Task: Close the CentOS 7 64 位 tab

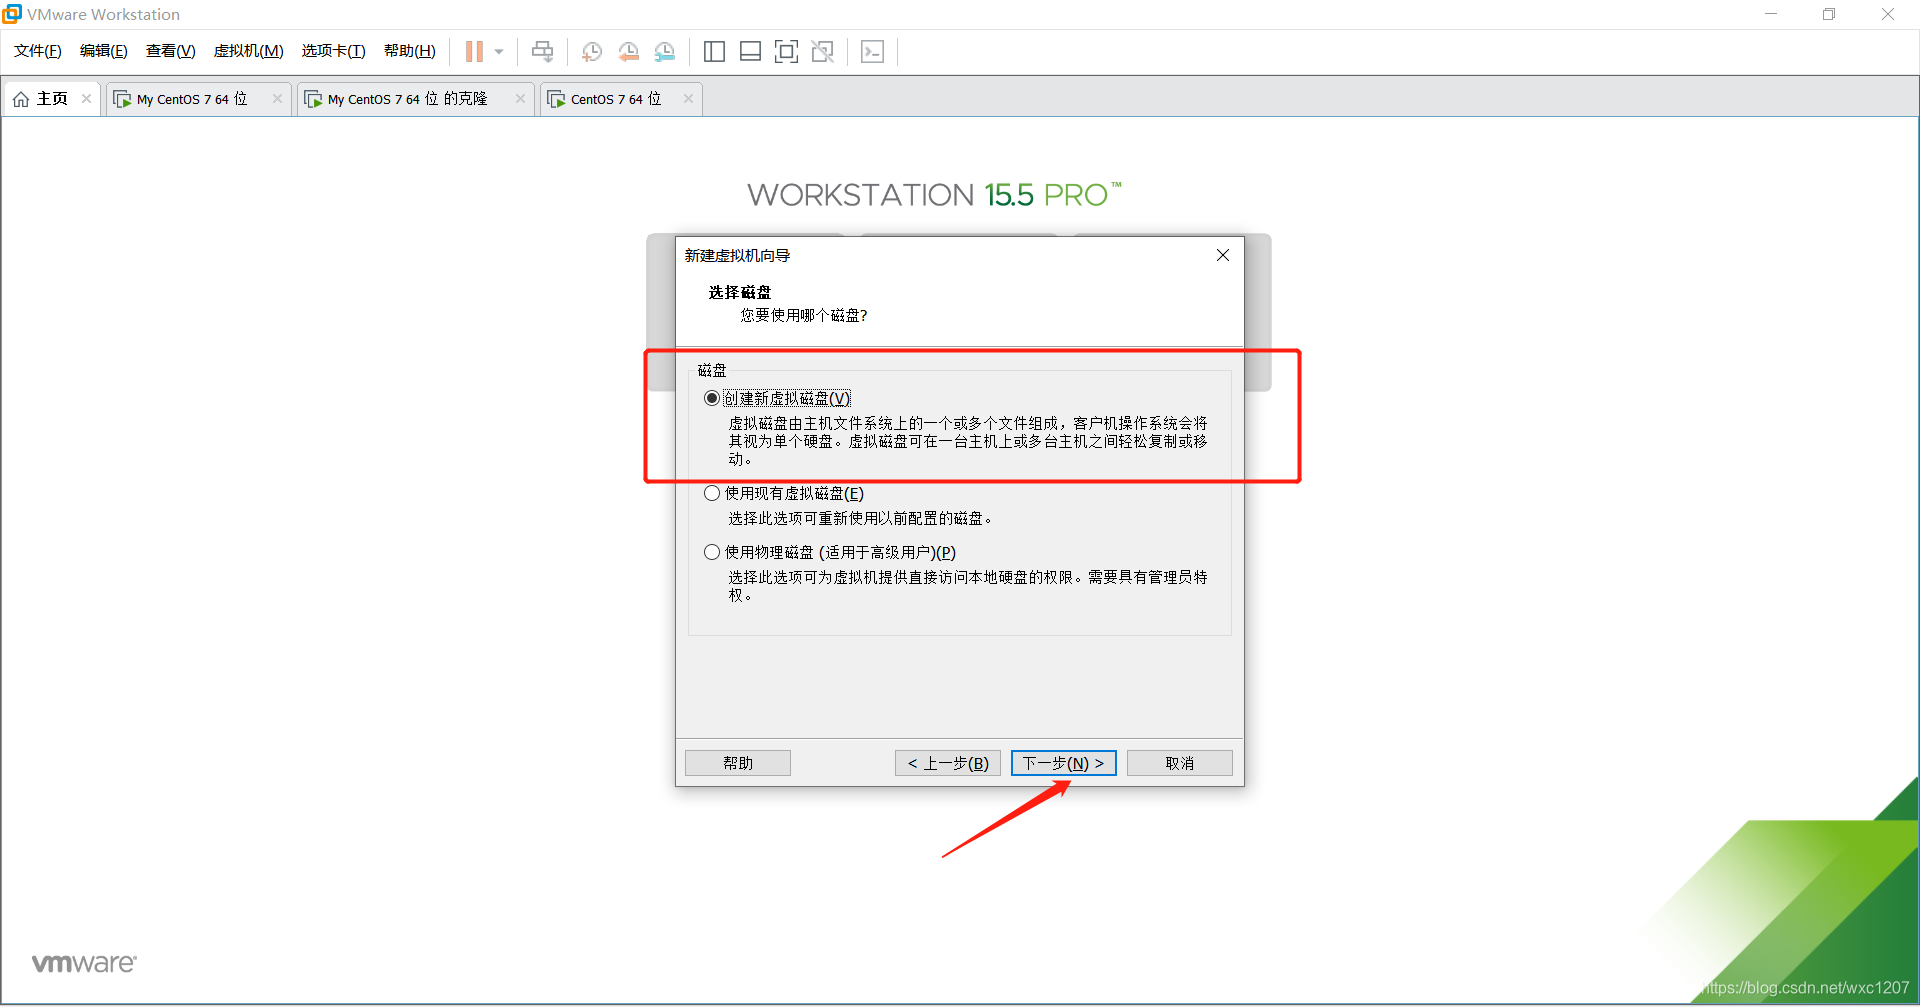Action: (x=688, y=98)
